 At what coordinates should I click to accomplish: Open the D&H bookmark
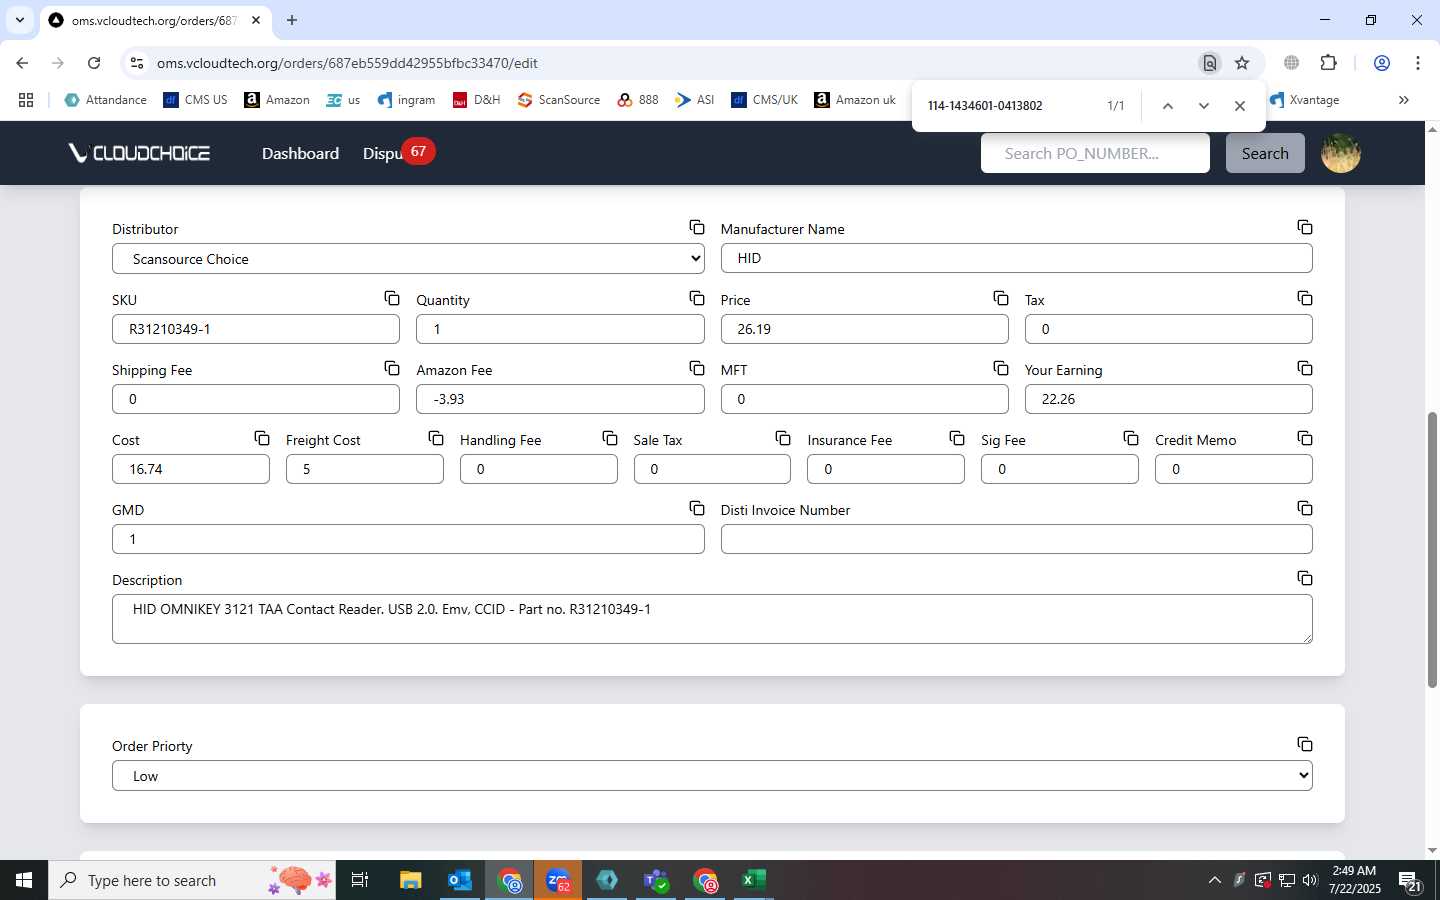477,100
